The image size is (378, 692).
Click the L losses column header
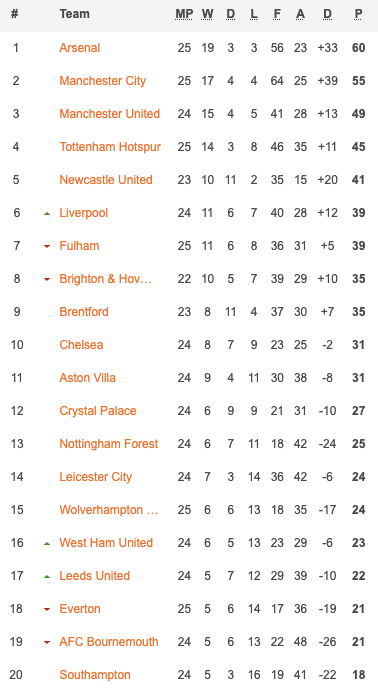click(254, 14)
